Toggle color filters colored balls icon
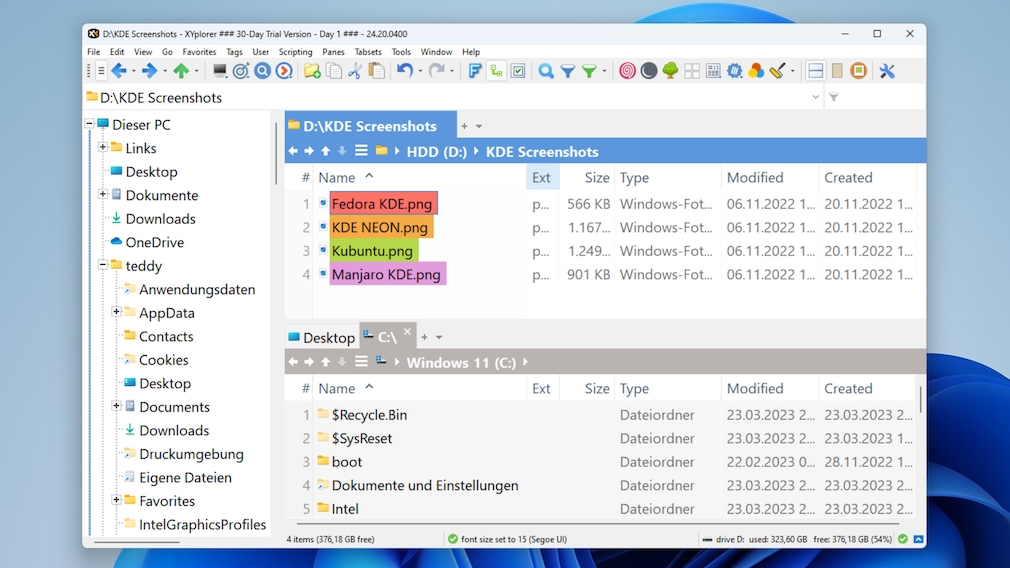This screenshot has height=568, width=1010. 756,71
